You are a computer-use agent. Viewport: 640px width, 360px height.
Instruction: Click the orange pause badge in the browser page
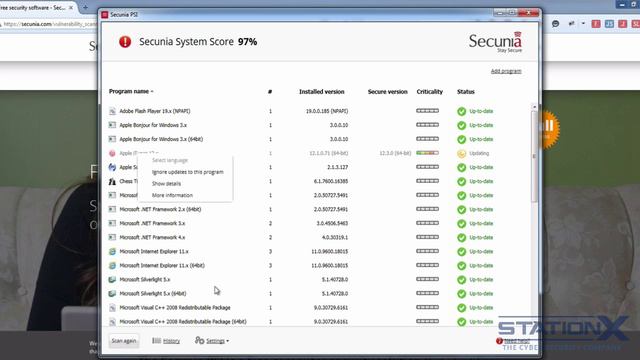click(549, 129)
